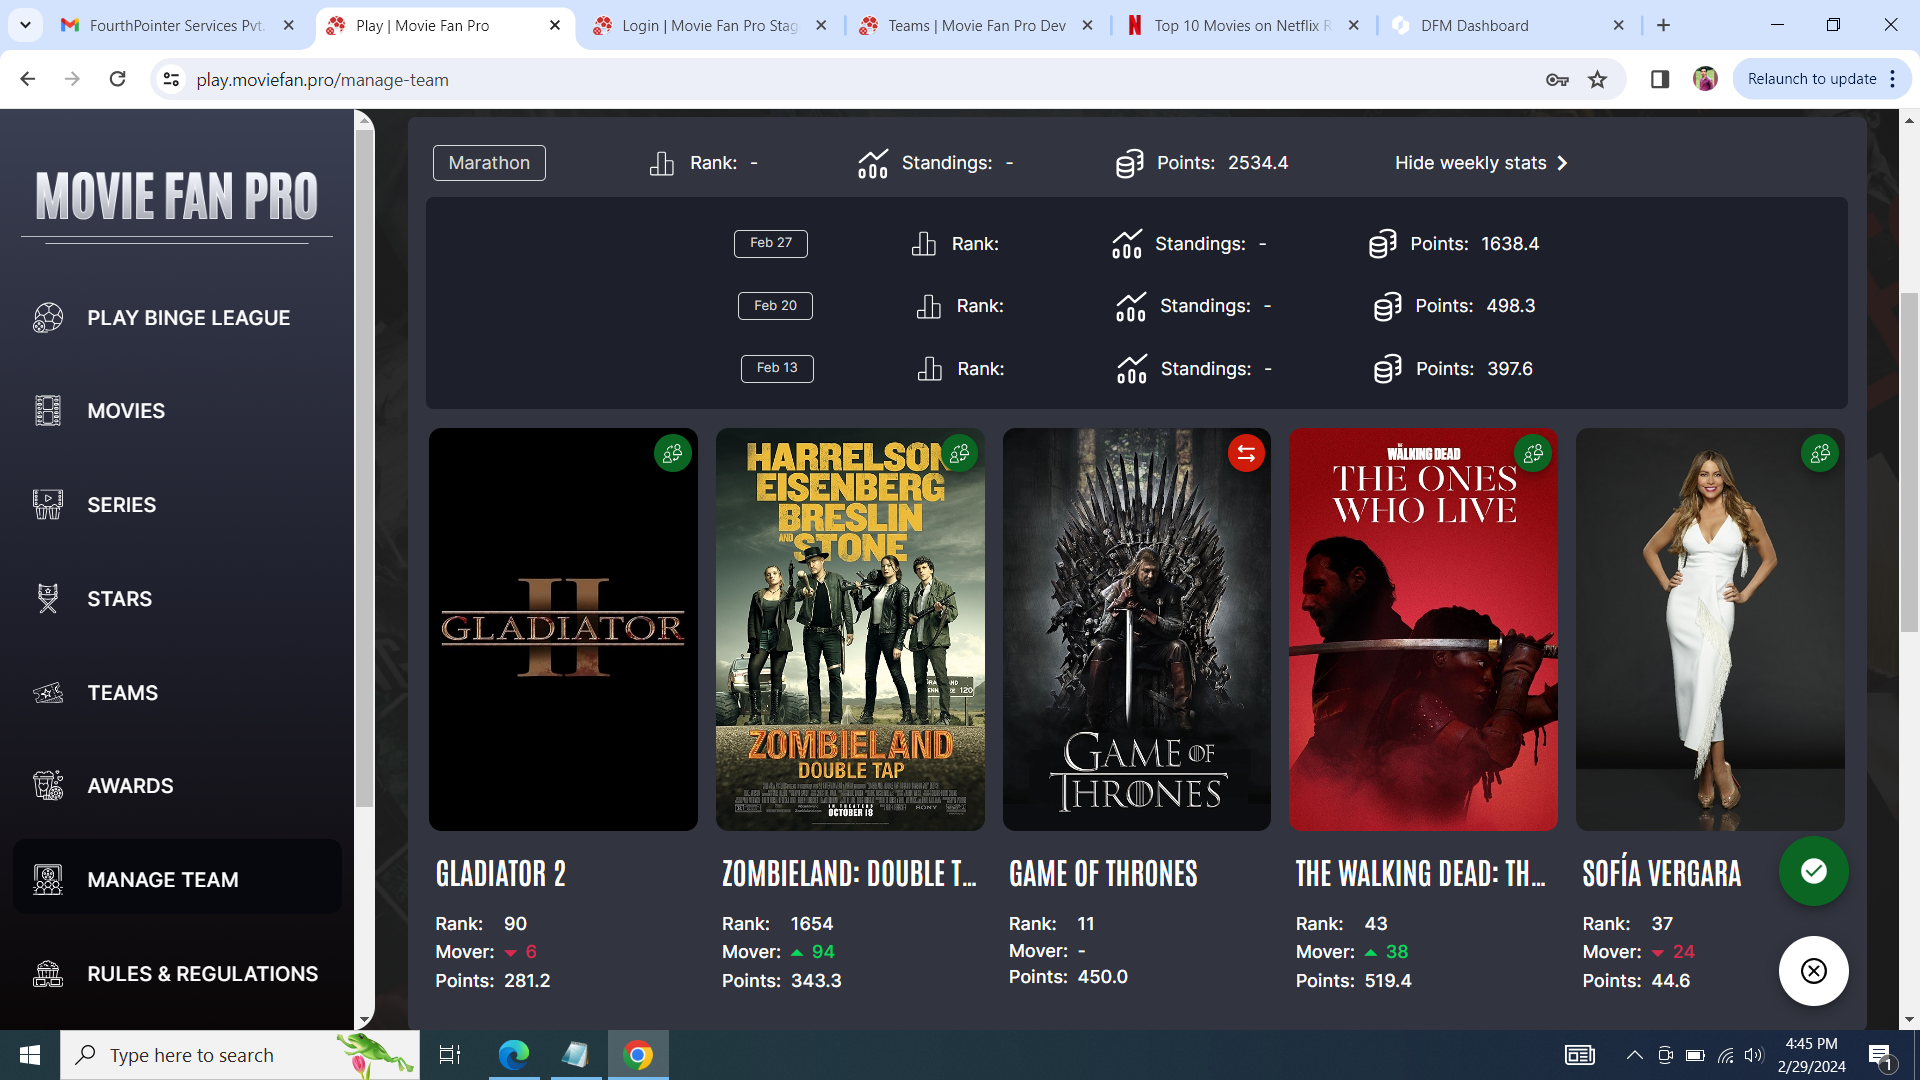Open the Windows Start menu
The image size is (1920, 1080).
point(30,1055)
